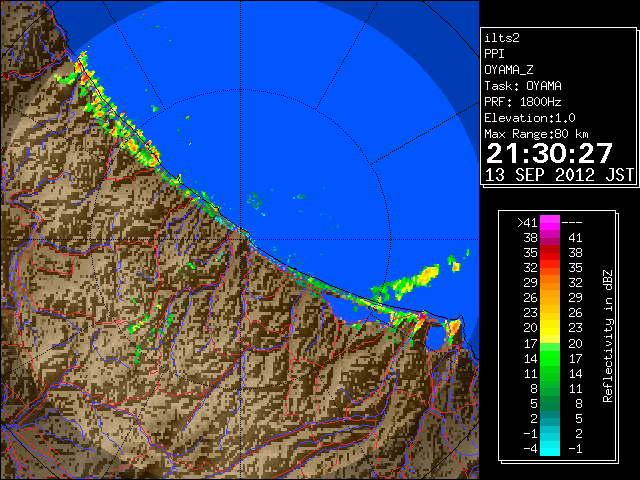Viewport: 640px width, 480px height.
Task: Select the 'PPI' scan type text
Action: [x=494, y=54]
